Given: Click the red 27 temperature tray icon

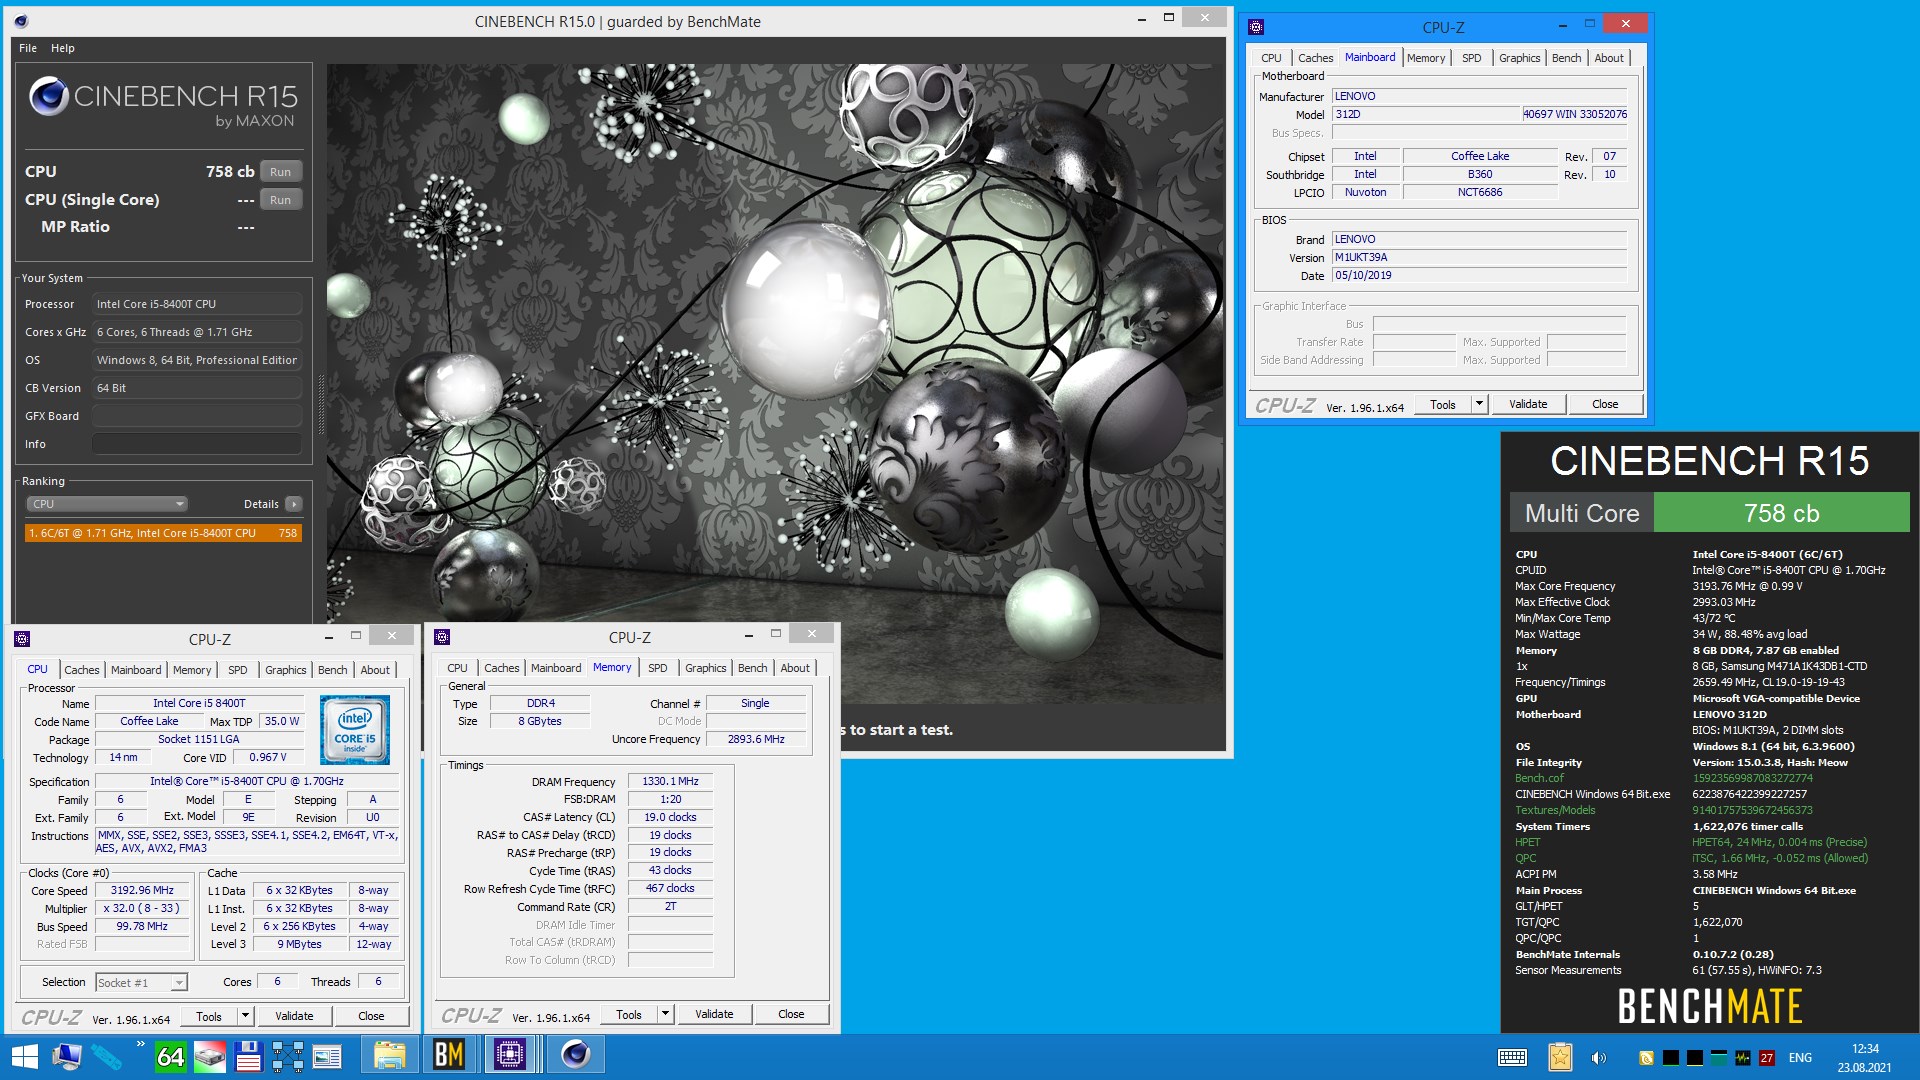Looking at the screenshot, I should click(x=1767, y=1057).
